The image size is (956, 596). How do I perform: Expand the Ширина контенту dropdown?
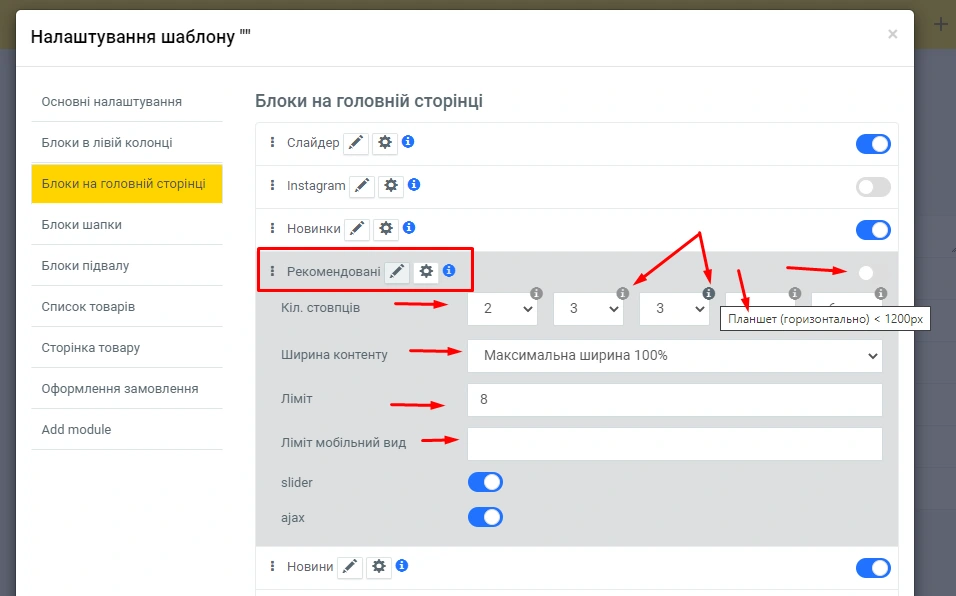click(x=674, y=355)
